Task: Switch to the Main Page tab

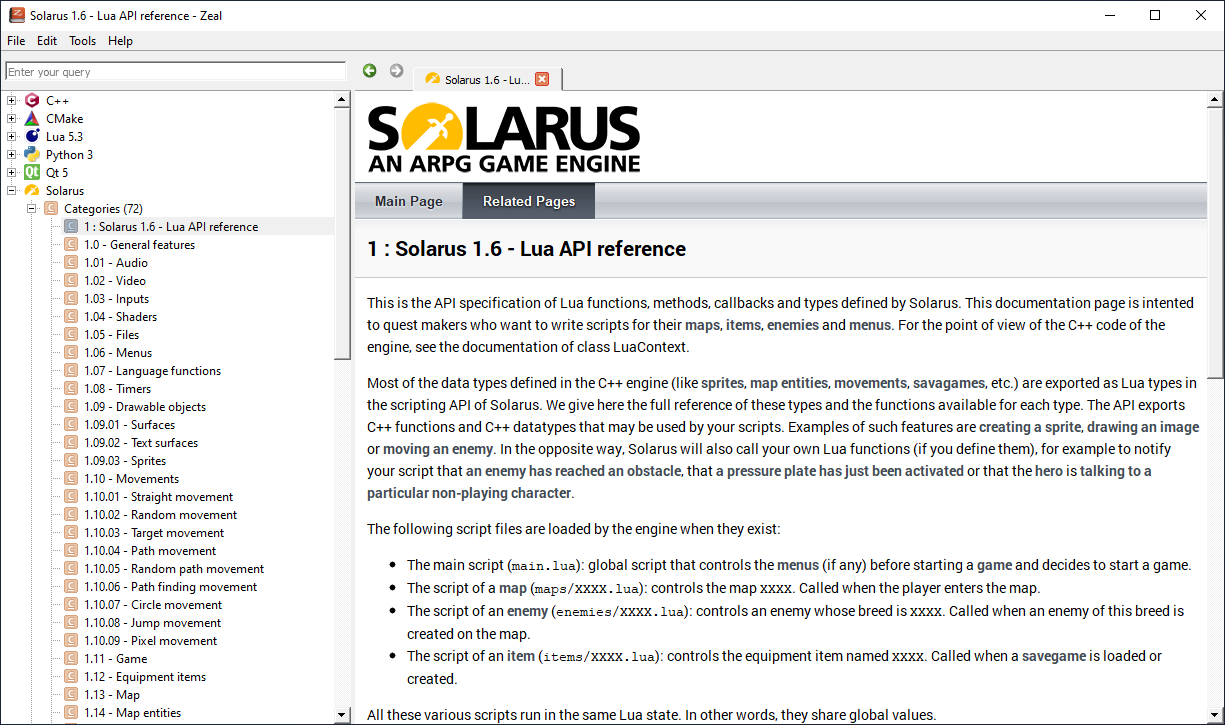Action: point(408,201)
